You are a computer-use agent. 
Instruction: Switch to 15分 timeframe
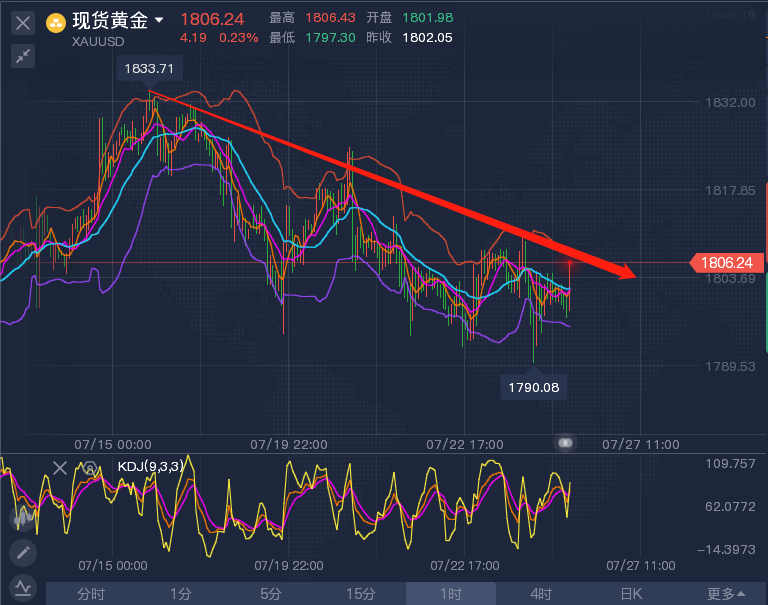click(361, 594)
